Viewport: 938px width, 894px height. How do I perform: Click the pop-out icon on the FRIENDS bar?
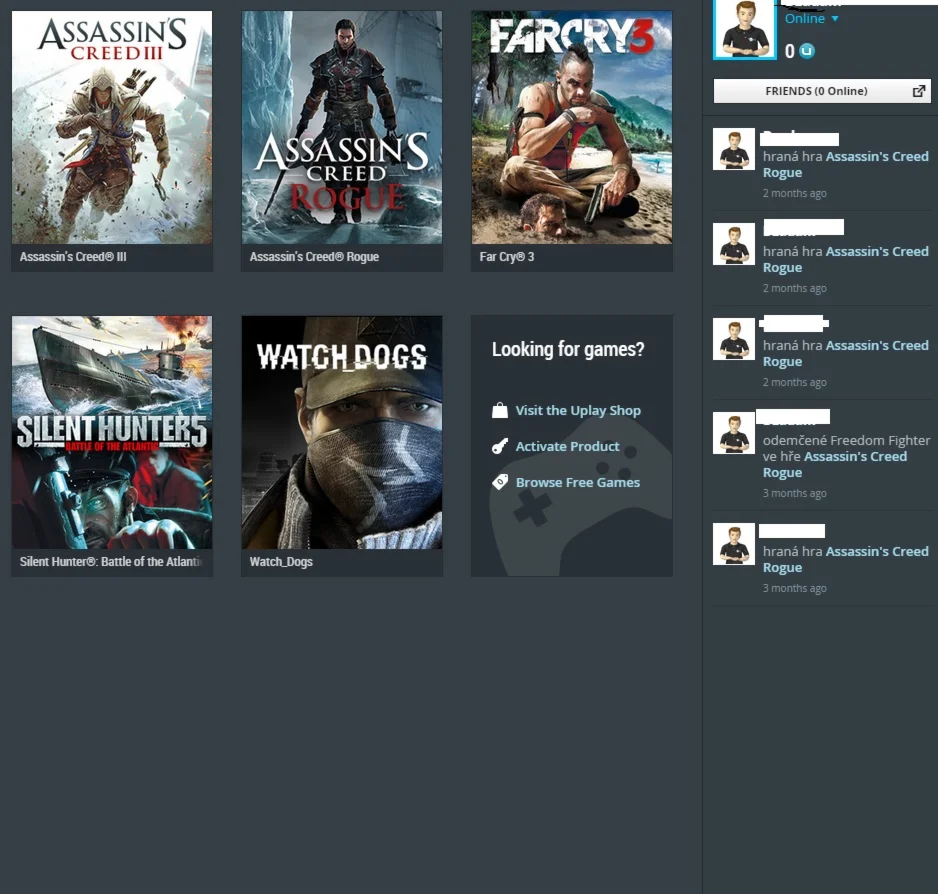(x=918, y=90)
